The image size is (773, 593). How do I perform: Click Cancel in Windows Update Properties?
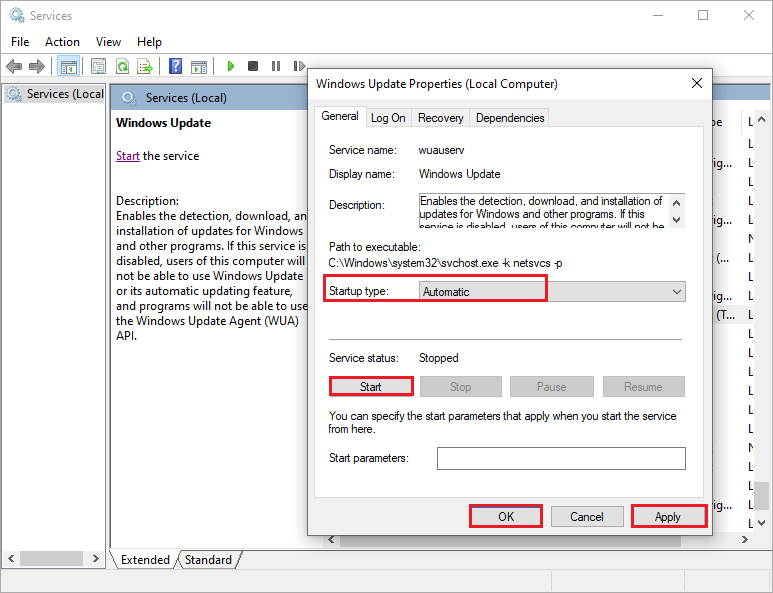click(587, 516)
